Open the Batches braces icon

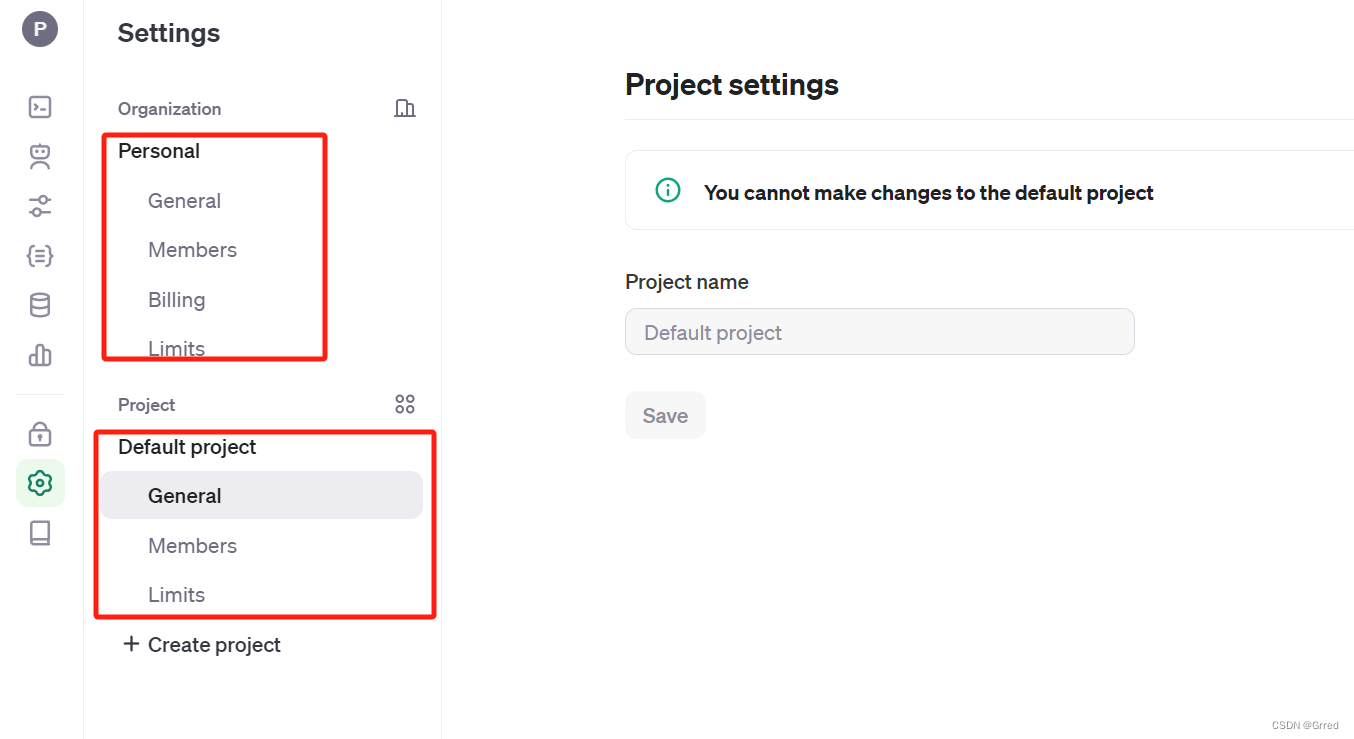40,256
